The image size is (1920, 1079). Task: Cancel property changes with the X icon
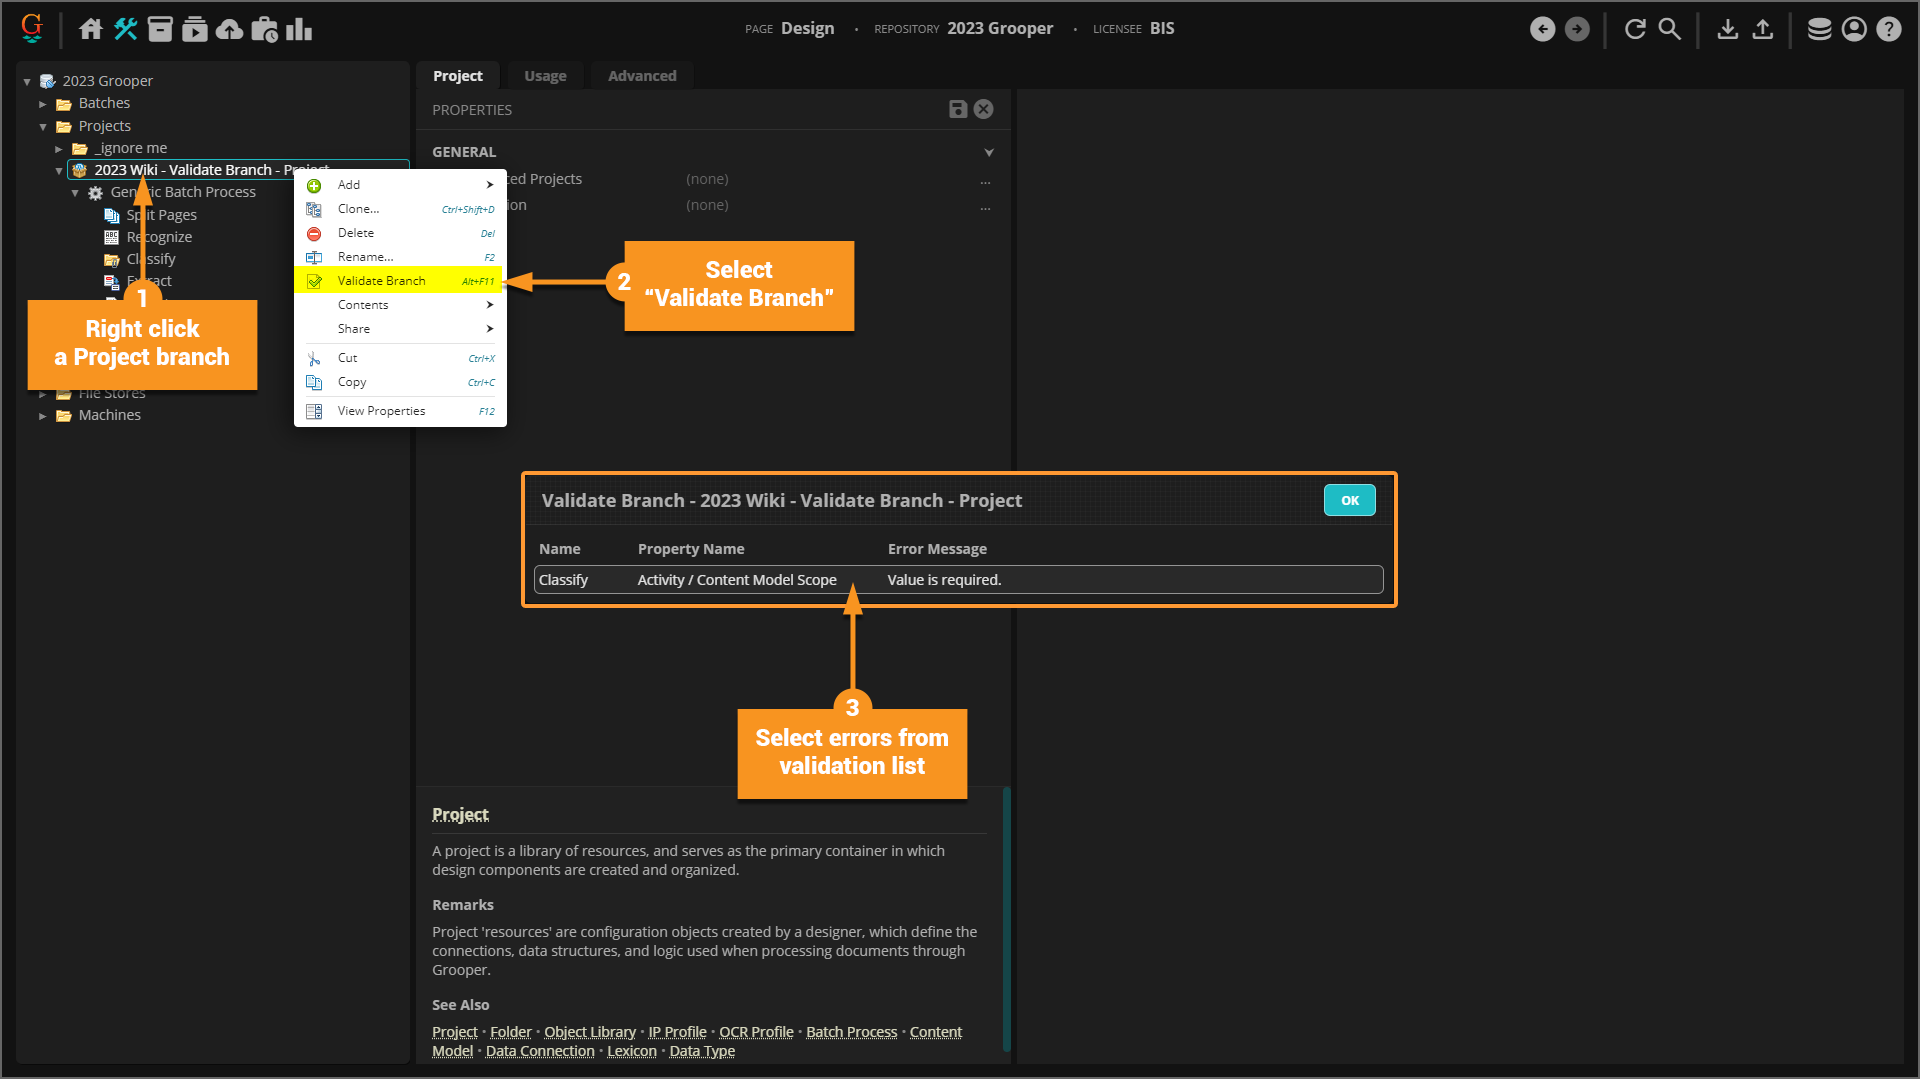pos(984,109)
